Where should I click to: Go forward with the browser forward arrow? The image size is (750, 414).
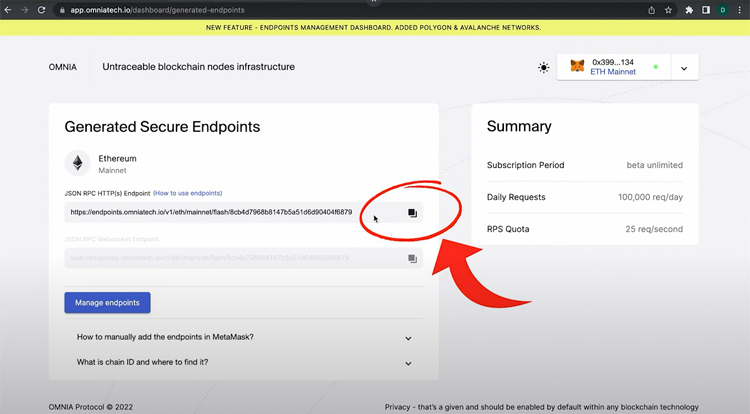click(24, 10)
